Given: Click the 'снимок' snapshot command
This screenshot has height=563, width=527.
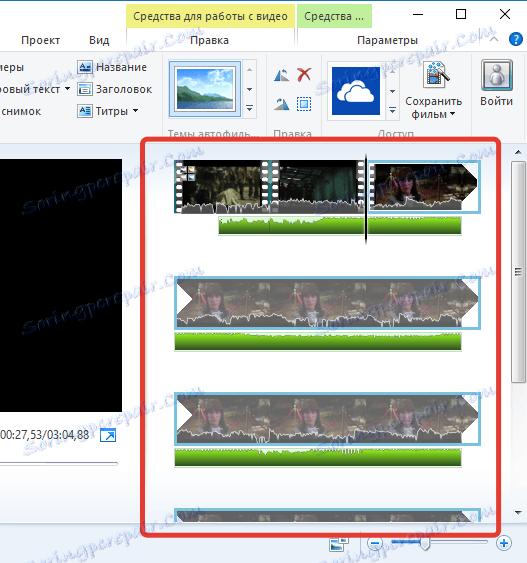Looking at the screenshot, I should (x=21, y=111).
